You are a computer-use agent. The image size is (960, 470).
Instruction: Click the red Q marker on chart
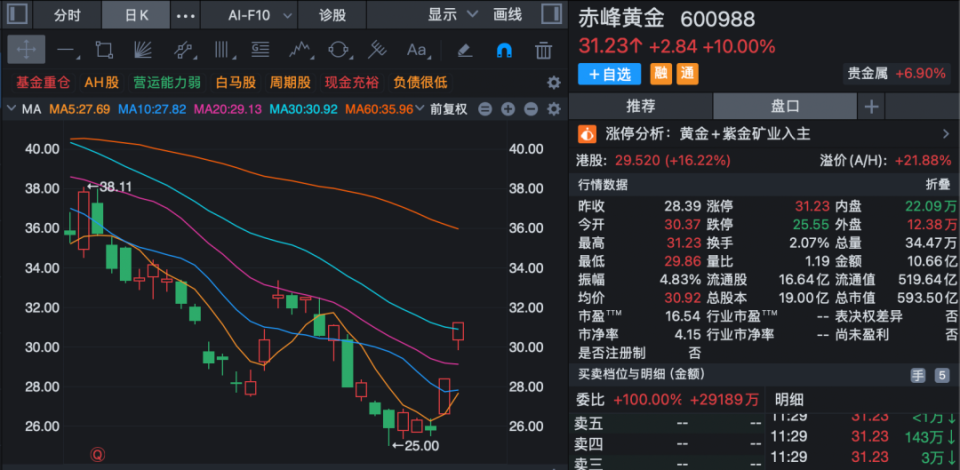97,454
